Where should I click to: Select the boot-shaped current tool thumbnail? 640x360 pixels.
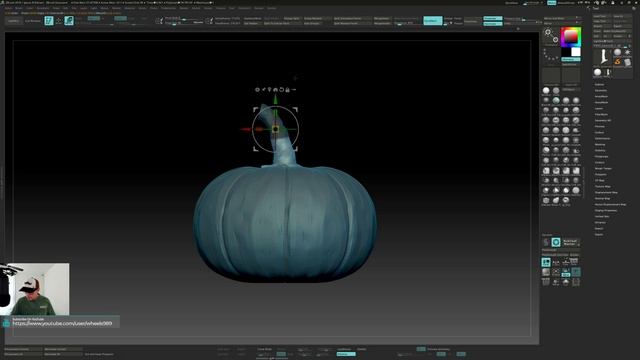[602, 57]
